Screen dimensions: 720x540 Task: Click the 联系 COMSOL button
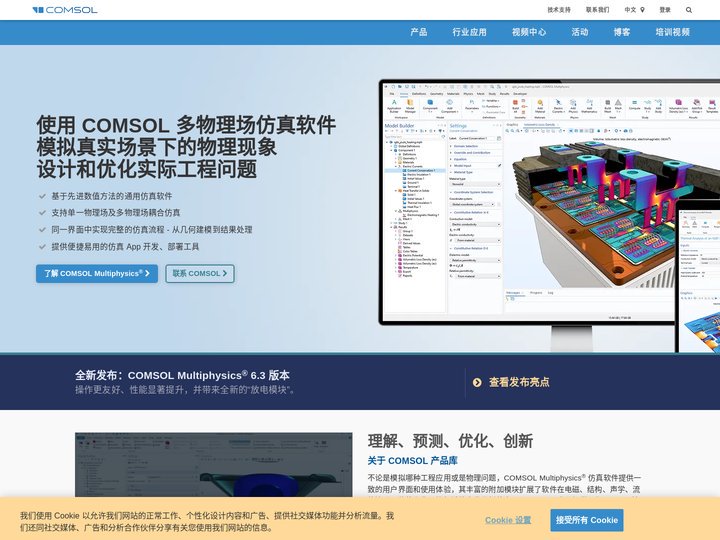(x=200, y=274)
